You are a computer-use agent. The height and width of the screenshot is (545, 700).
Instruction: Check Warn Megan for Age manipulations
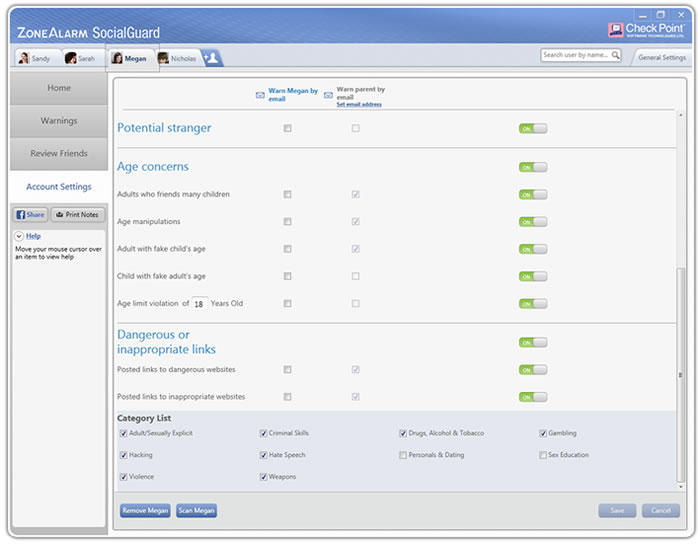288,222
